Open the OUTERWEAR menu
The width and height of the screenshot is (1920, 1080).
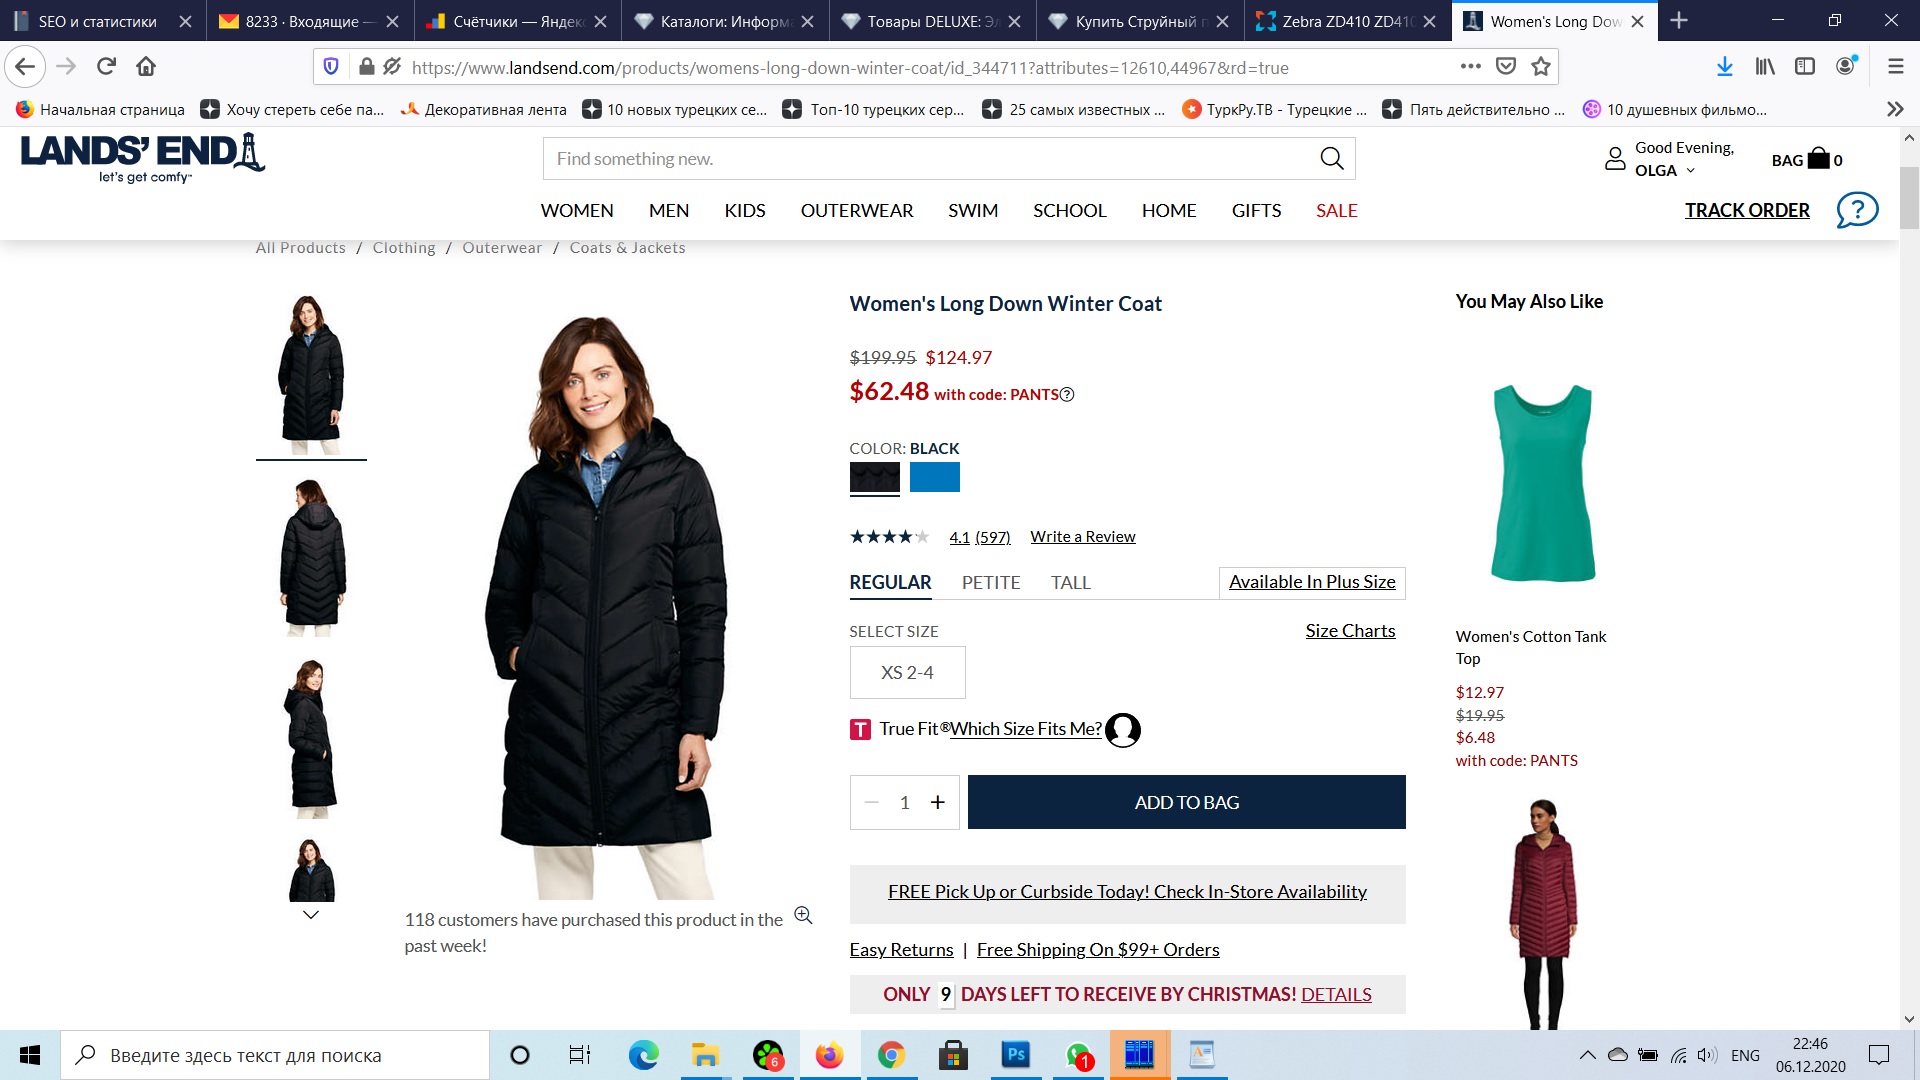click(x=856, y=211)
